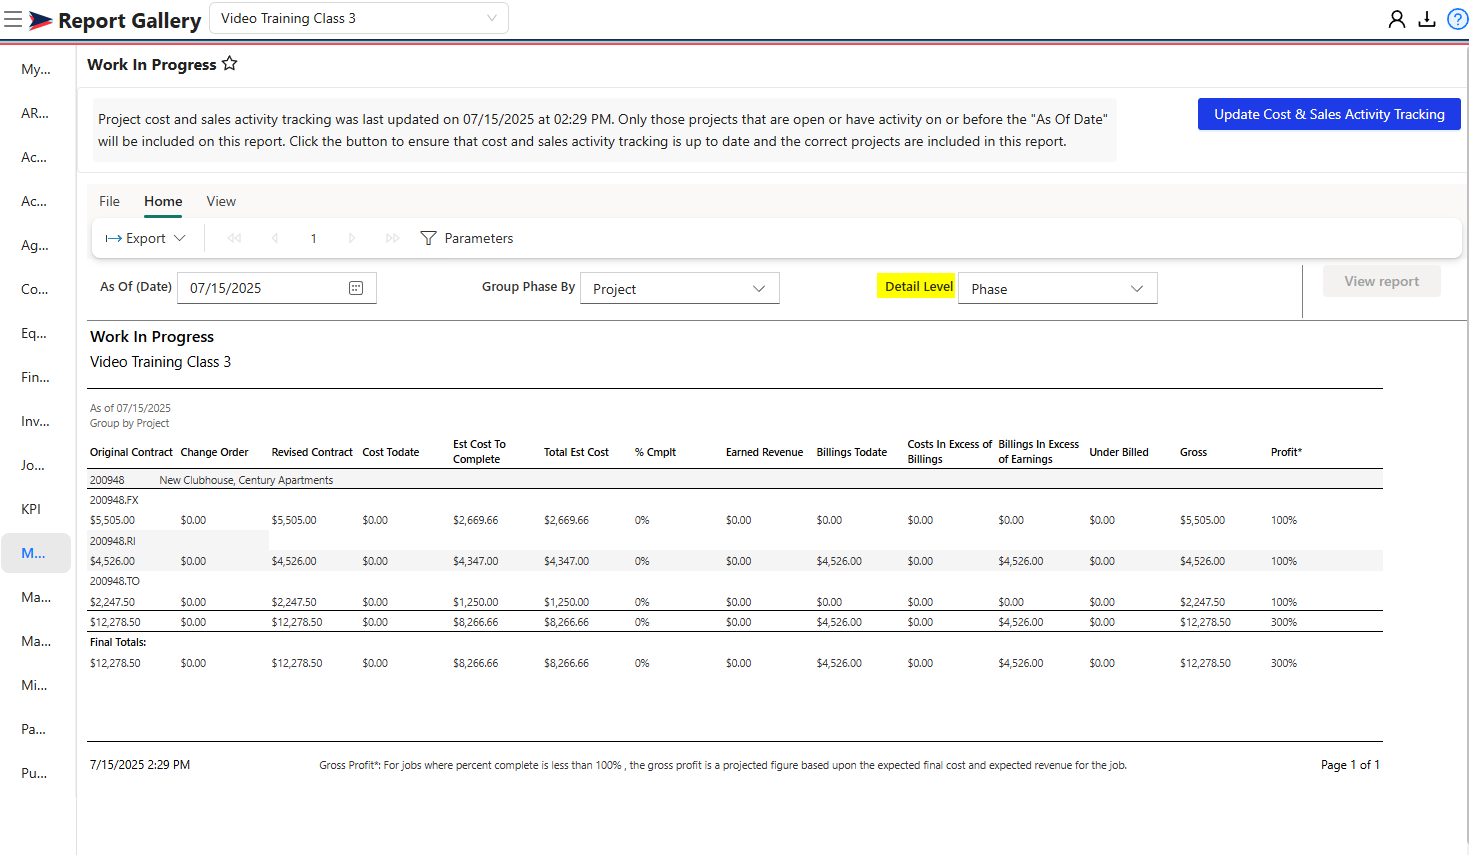This screenshot has width=1469, height=855.
Task: Select the Fin... sidebar category
Action: pyautogui.click(x=36, y=377)
